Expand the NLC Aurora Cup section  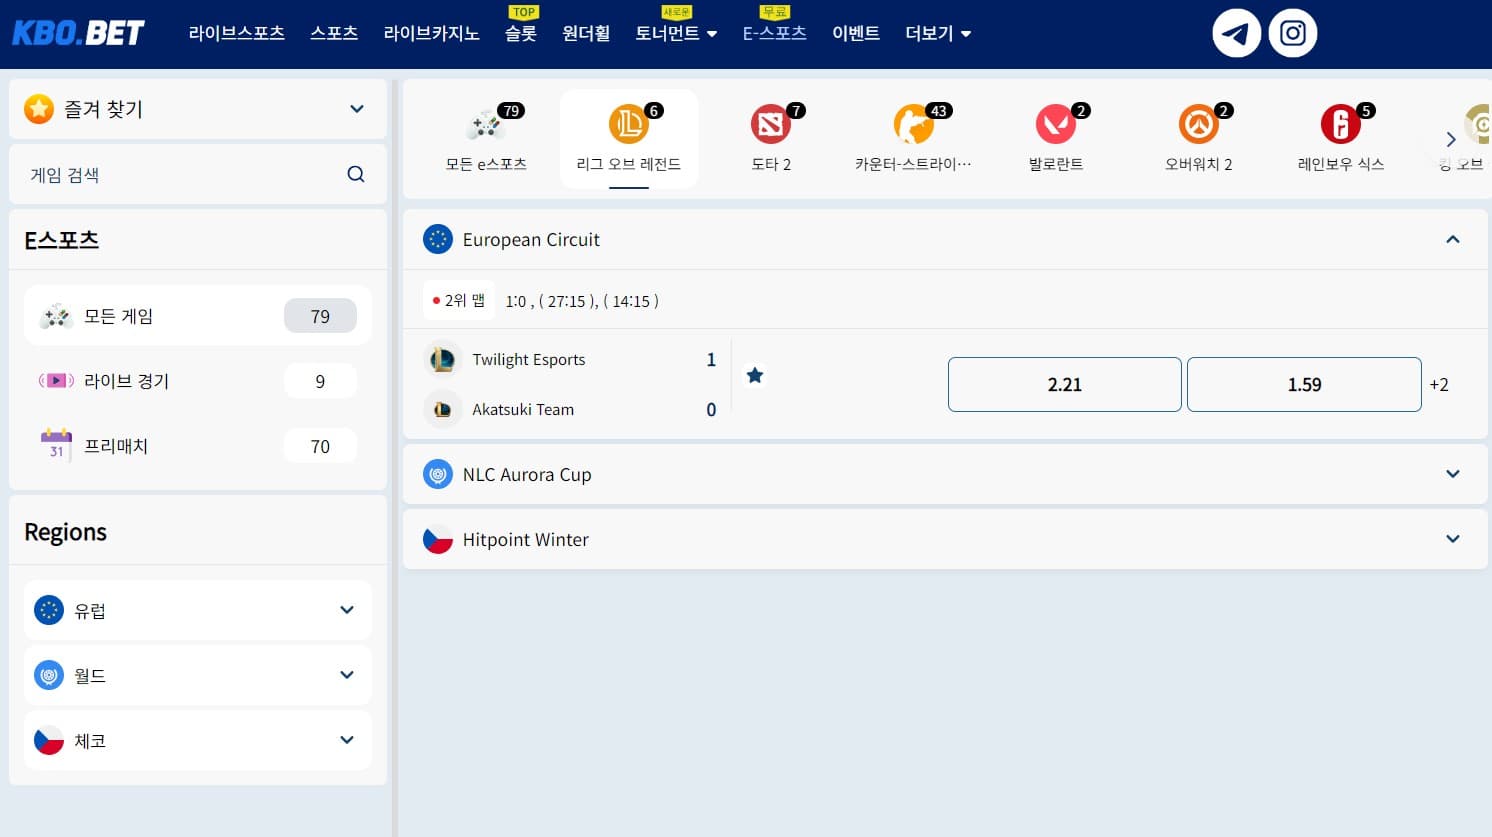pyautogui.click(x=1453, y=474)
